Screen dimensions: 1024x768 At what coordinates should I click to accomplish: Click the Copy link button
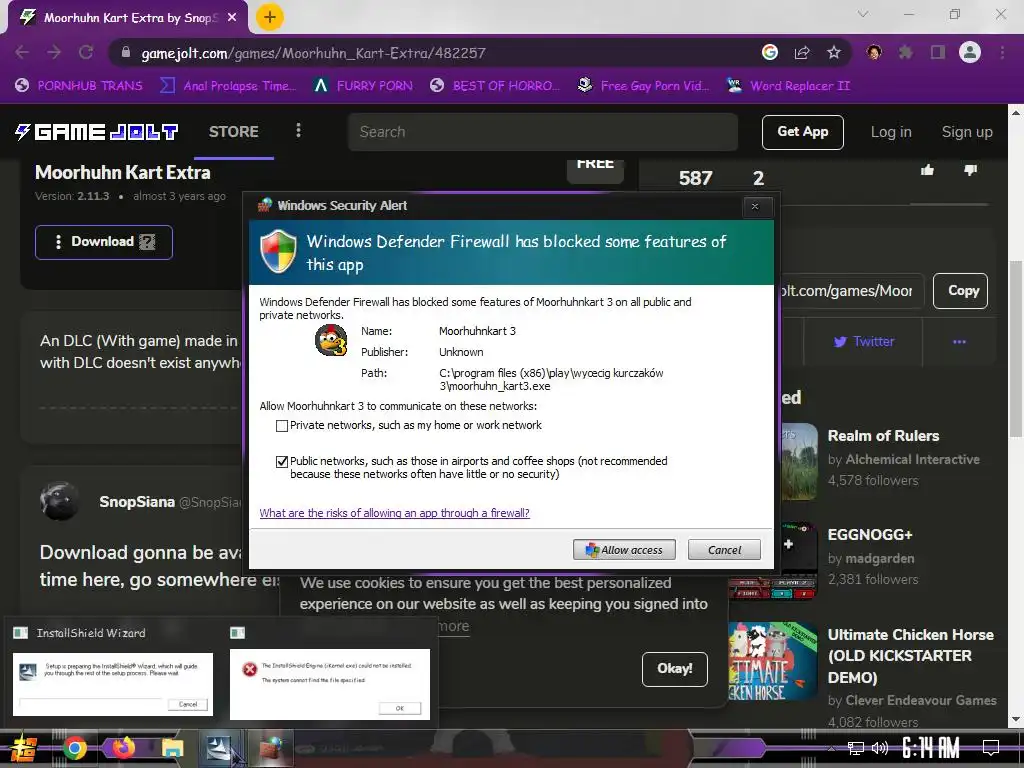coord(961,291)
